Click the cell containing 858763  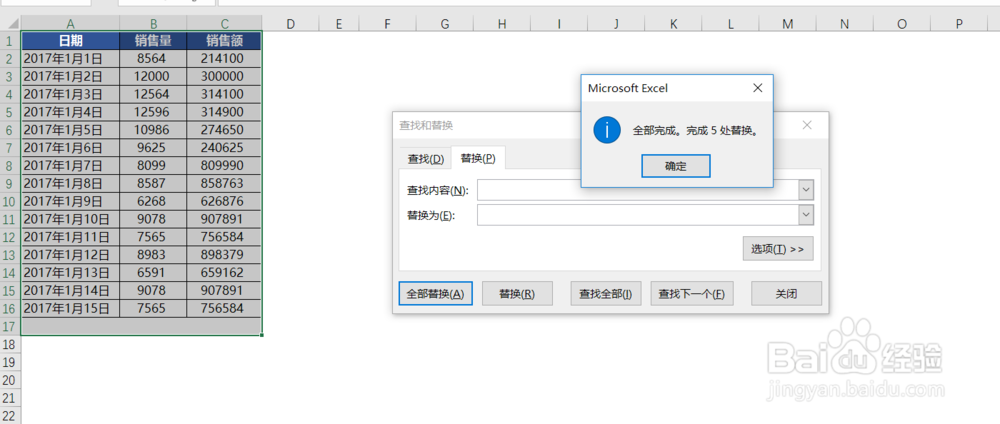pos(224,184)
